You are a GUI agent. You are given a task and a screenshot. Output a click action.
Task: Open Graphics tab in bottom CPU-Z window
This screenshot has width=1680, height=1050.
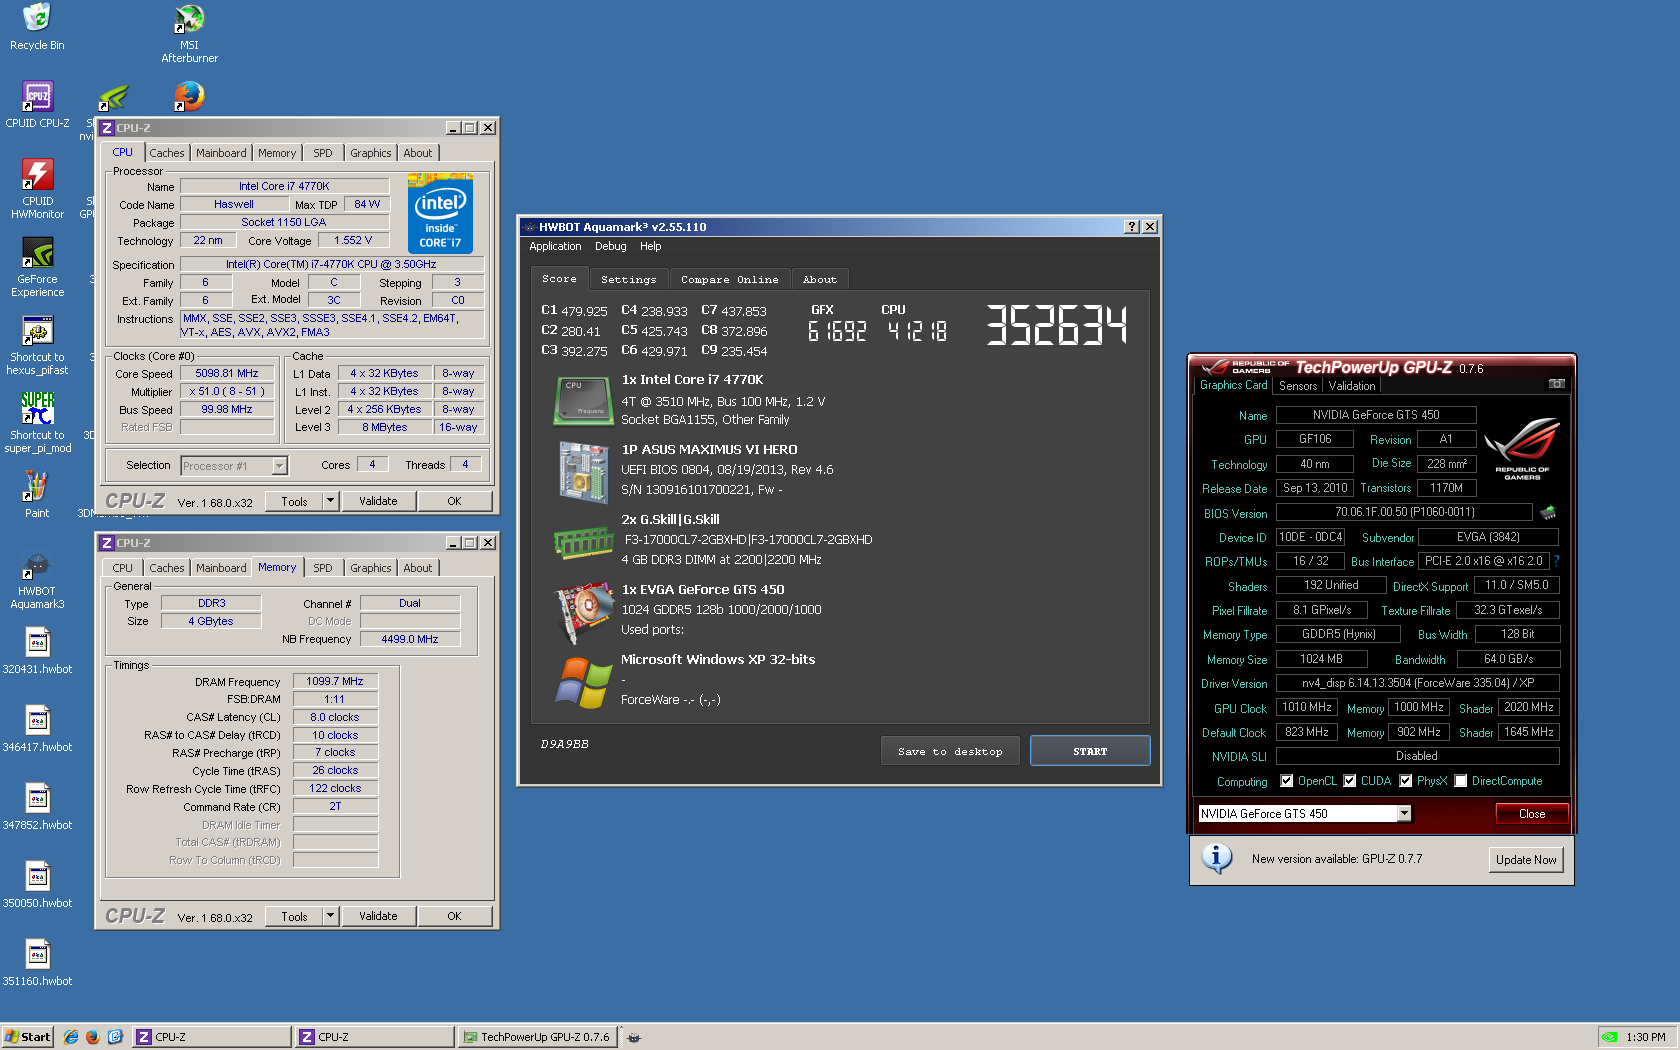coord(371,568)
